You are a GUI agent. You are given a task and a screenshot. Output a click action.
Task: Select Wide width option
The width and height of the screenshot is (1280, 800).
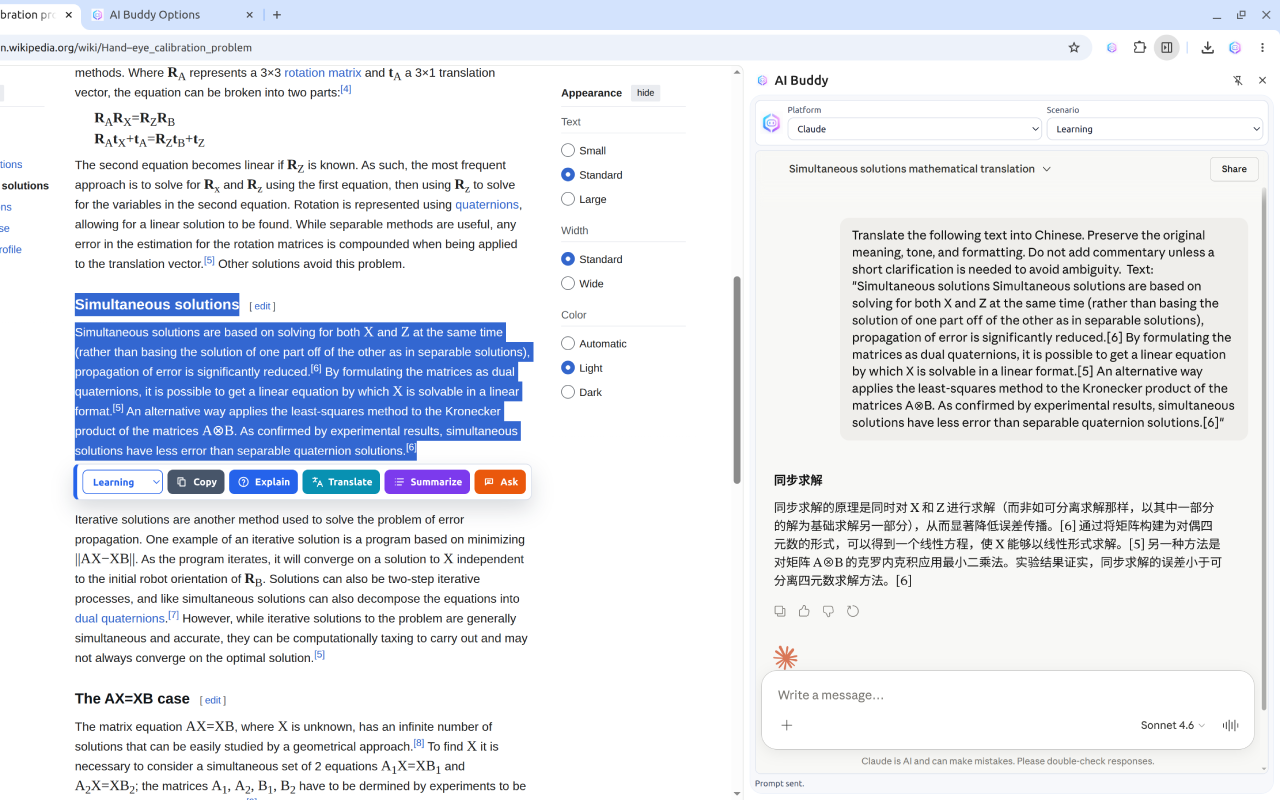[x=568, y=284]
